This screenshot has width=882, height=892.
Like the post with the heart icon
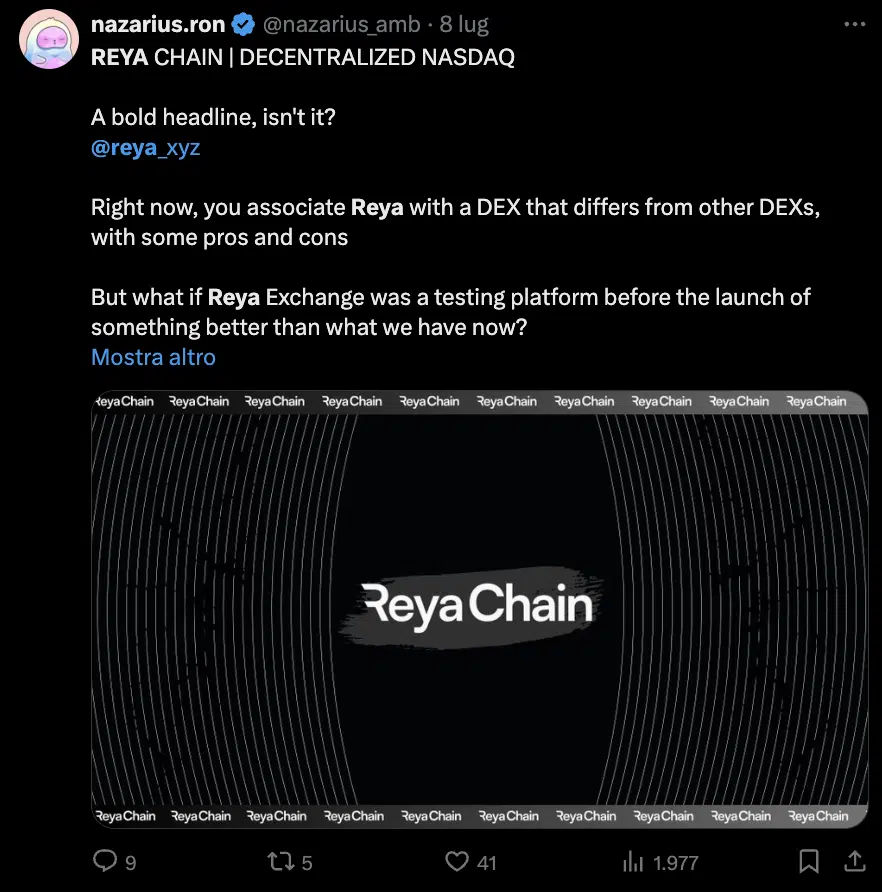(x=456, y=861)
